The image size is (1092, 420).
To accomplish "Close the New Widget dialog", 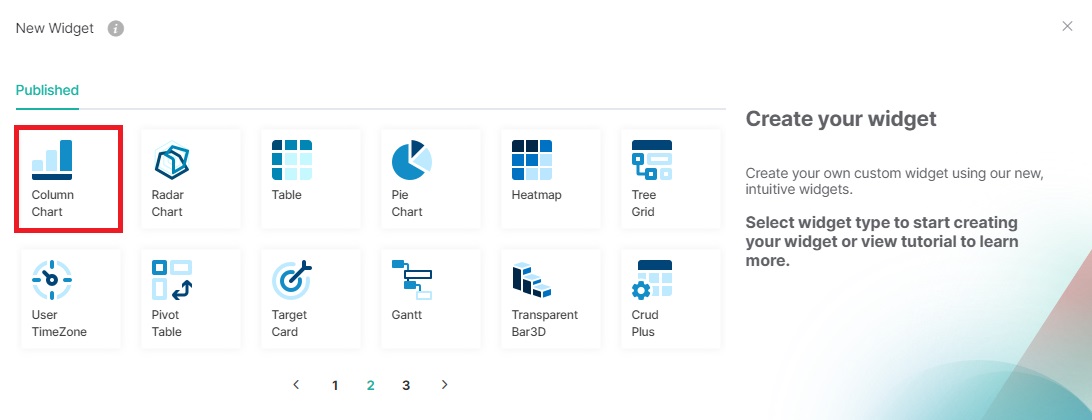I will point(1067,26).
